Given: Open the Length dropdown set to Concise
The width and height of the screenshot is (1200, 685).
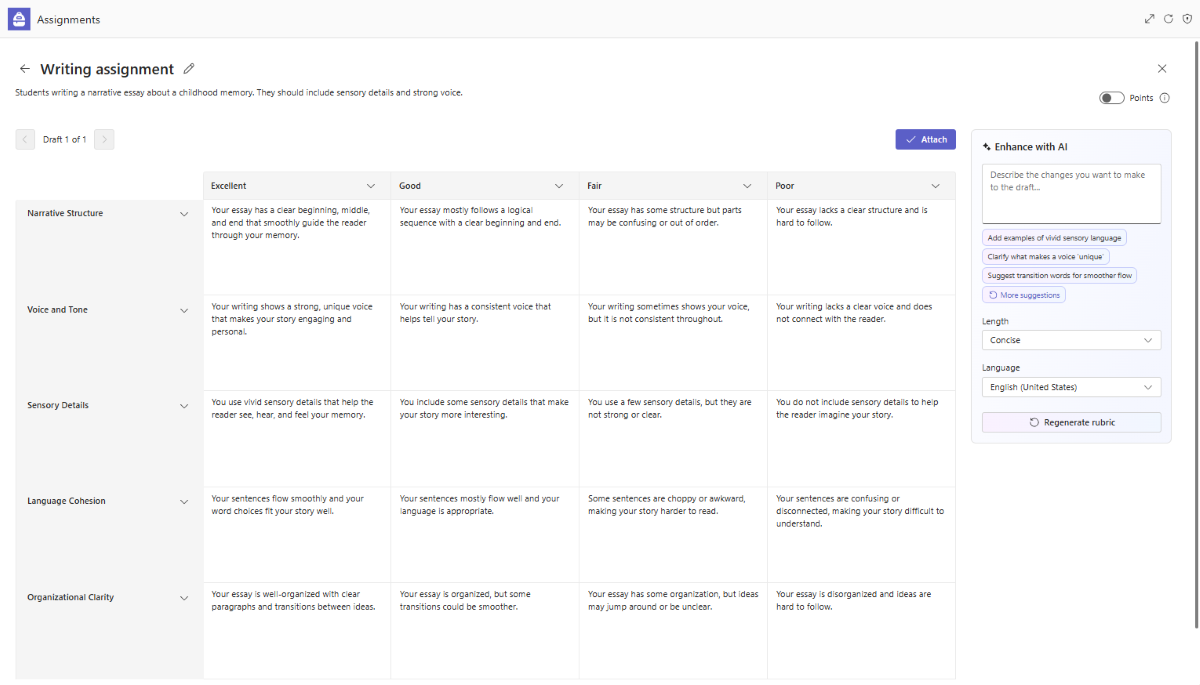Looking at the screenshot, I should (x=1071, y=340).
